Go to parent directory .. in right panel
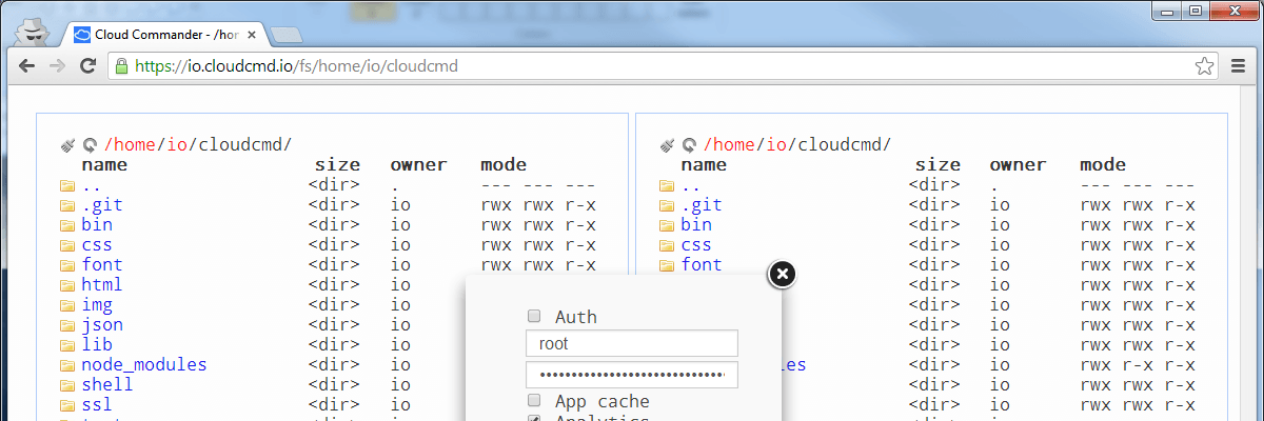Screen dimensions: 1264x421 (691, 185)
